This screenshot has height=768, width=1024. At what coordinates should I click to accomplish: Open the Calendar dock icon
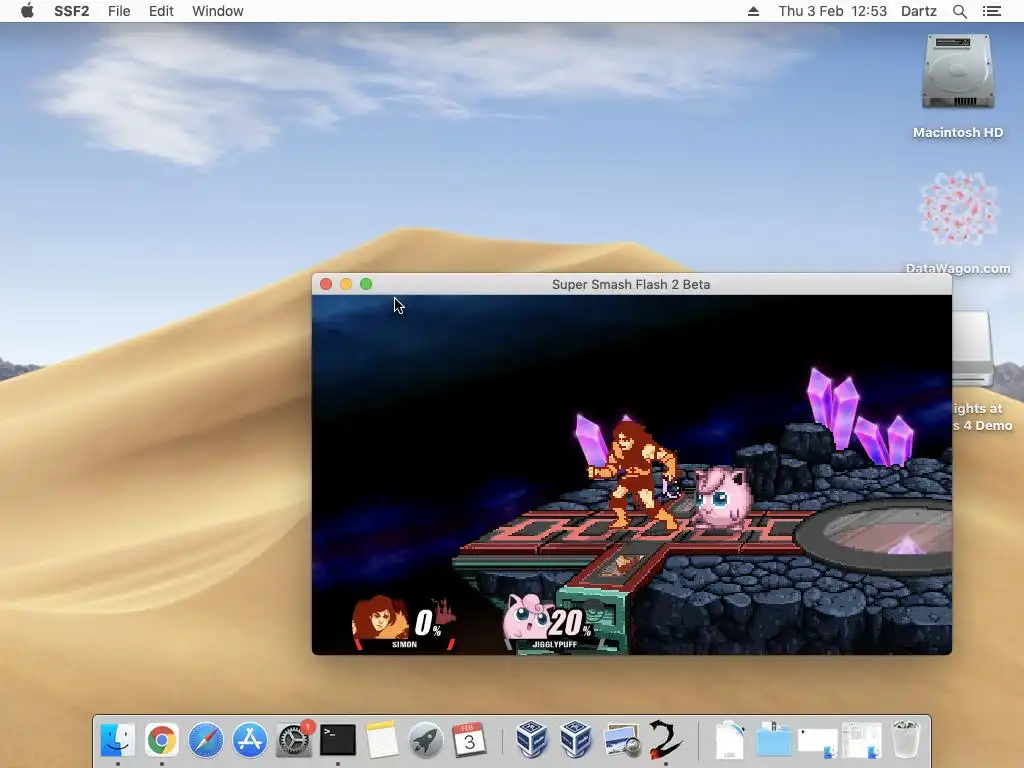[469, 739]
